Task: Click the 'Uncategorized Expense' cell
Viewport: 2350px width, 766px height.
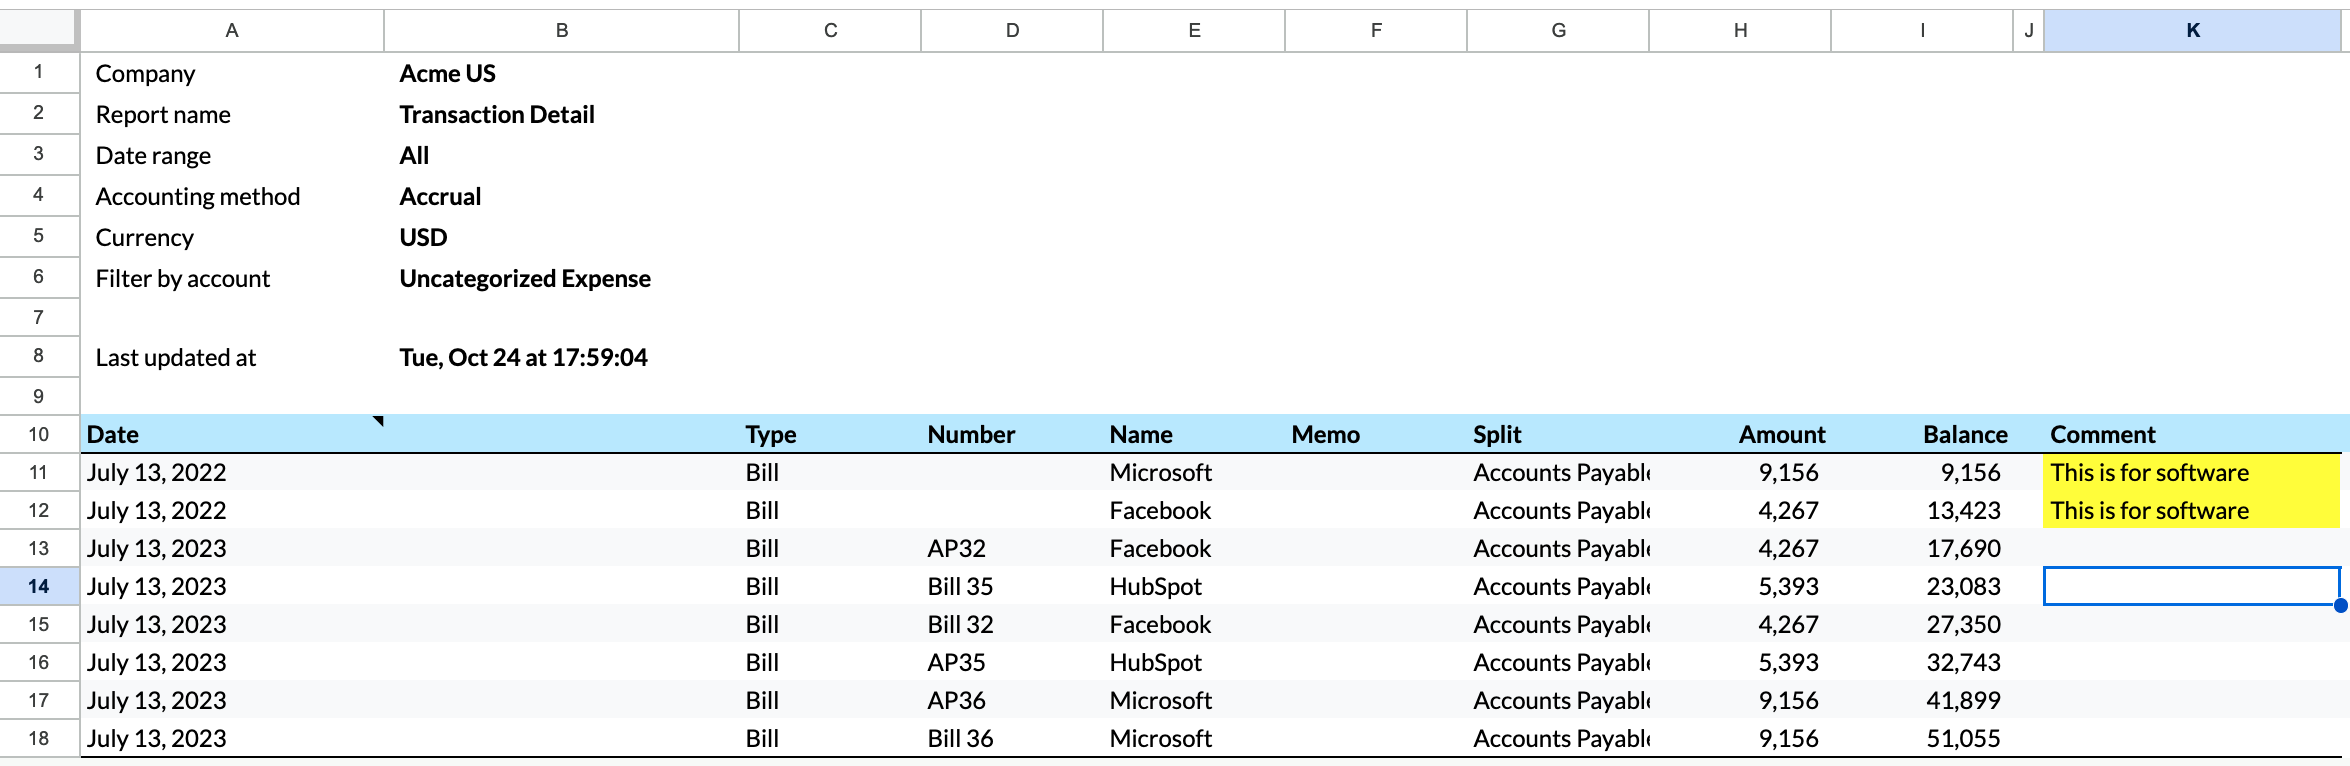Action: (562, 278)
